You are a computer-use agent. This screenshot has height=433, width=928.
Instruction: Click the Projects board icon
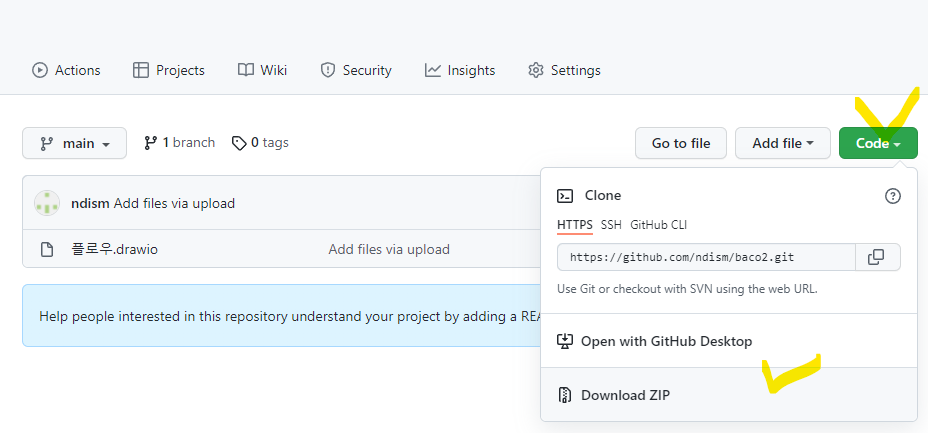[141, 70]
